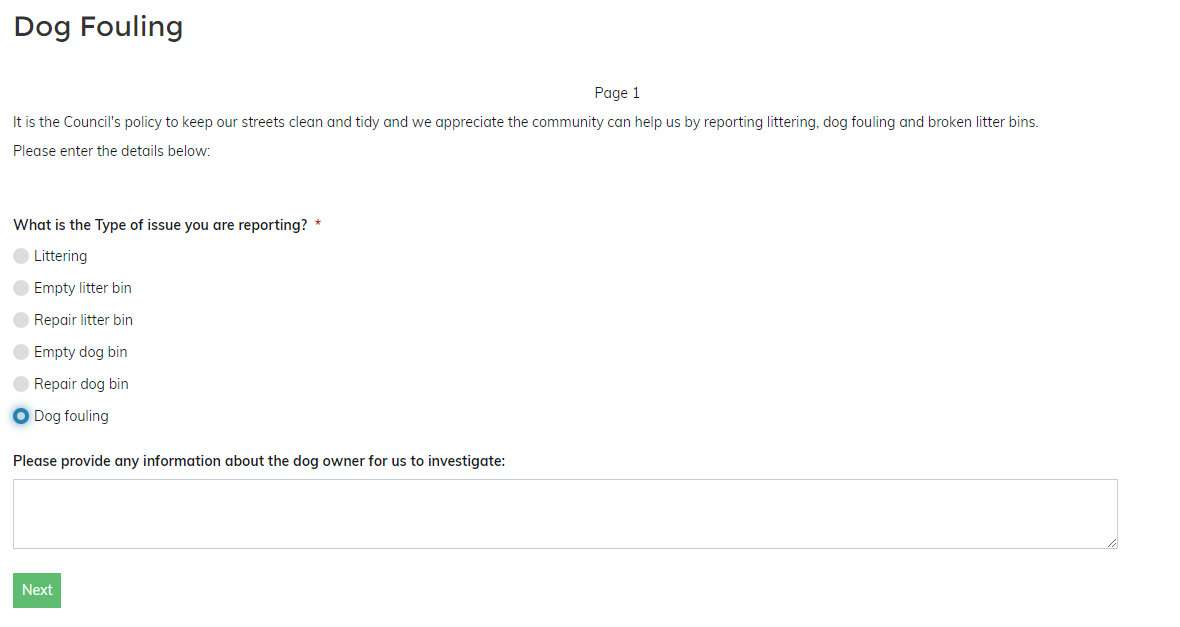Click the 'Littering' option label text

[60, 256]
